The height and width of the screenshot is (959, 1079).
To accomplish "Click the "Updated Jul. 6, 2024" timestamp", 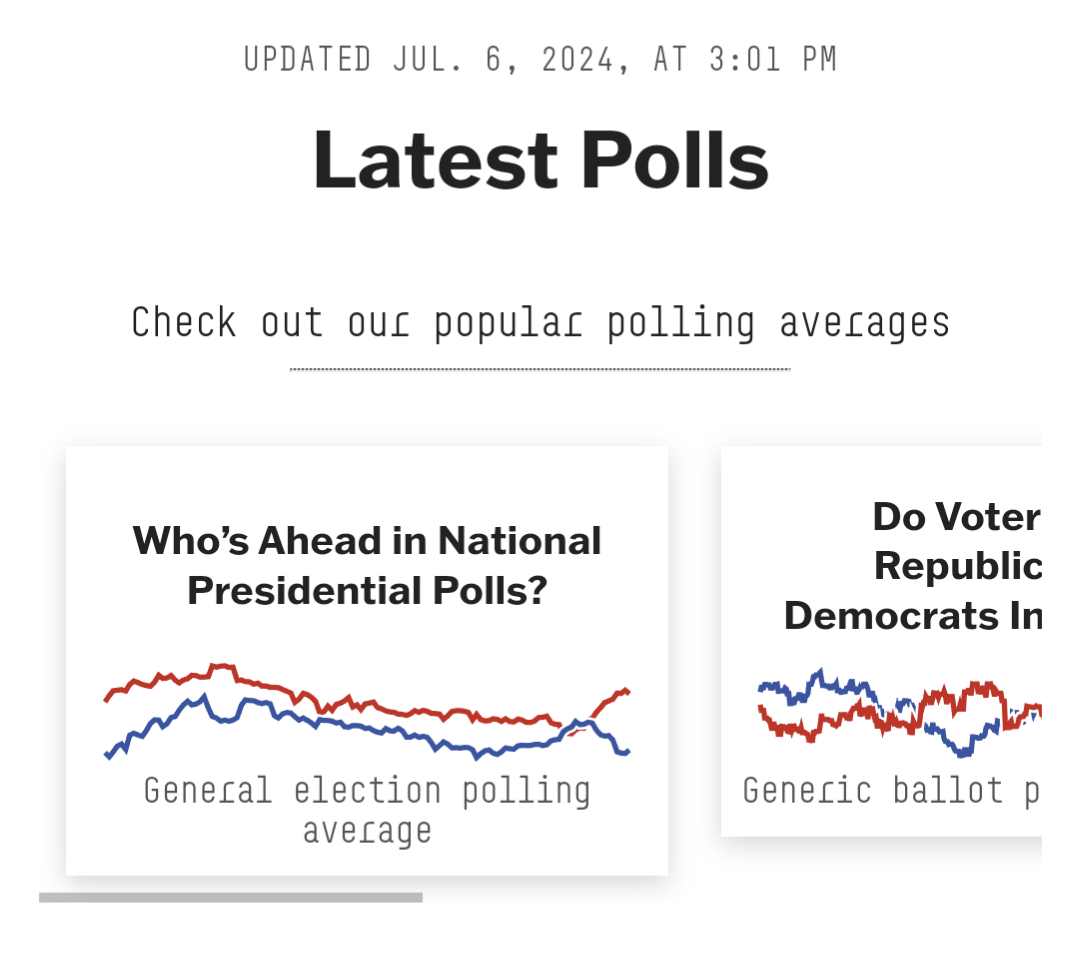I will click(x=540, y=59).
